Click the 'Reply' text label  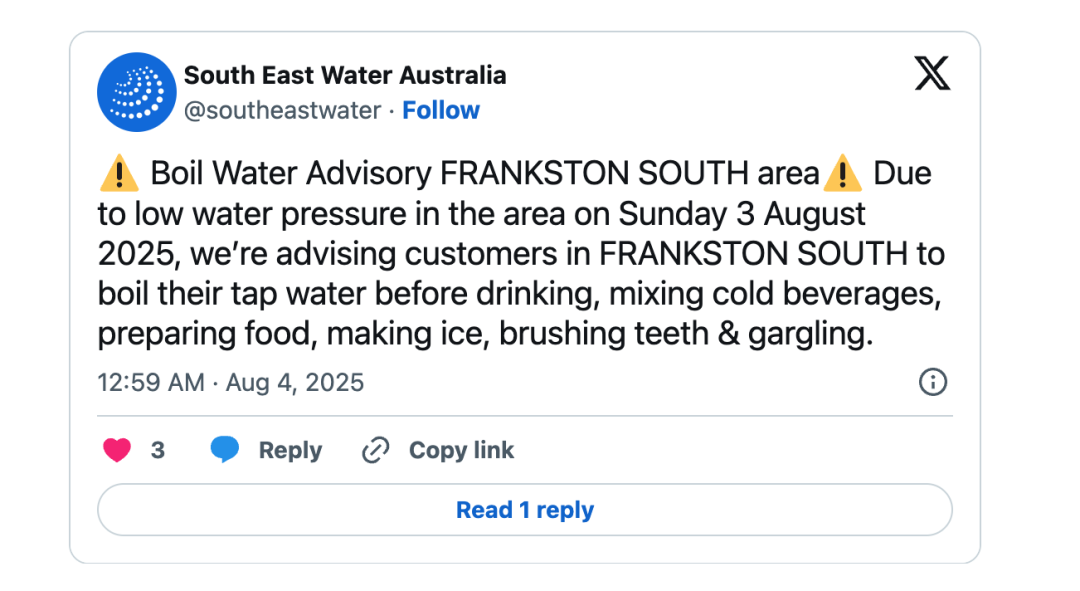[290, 450]
